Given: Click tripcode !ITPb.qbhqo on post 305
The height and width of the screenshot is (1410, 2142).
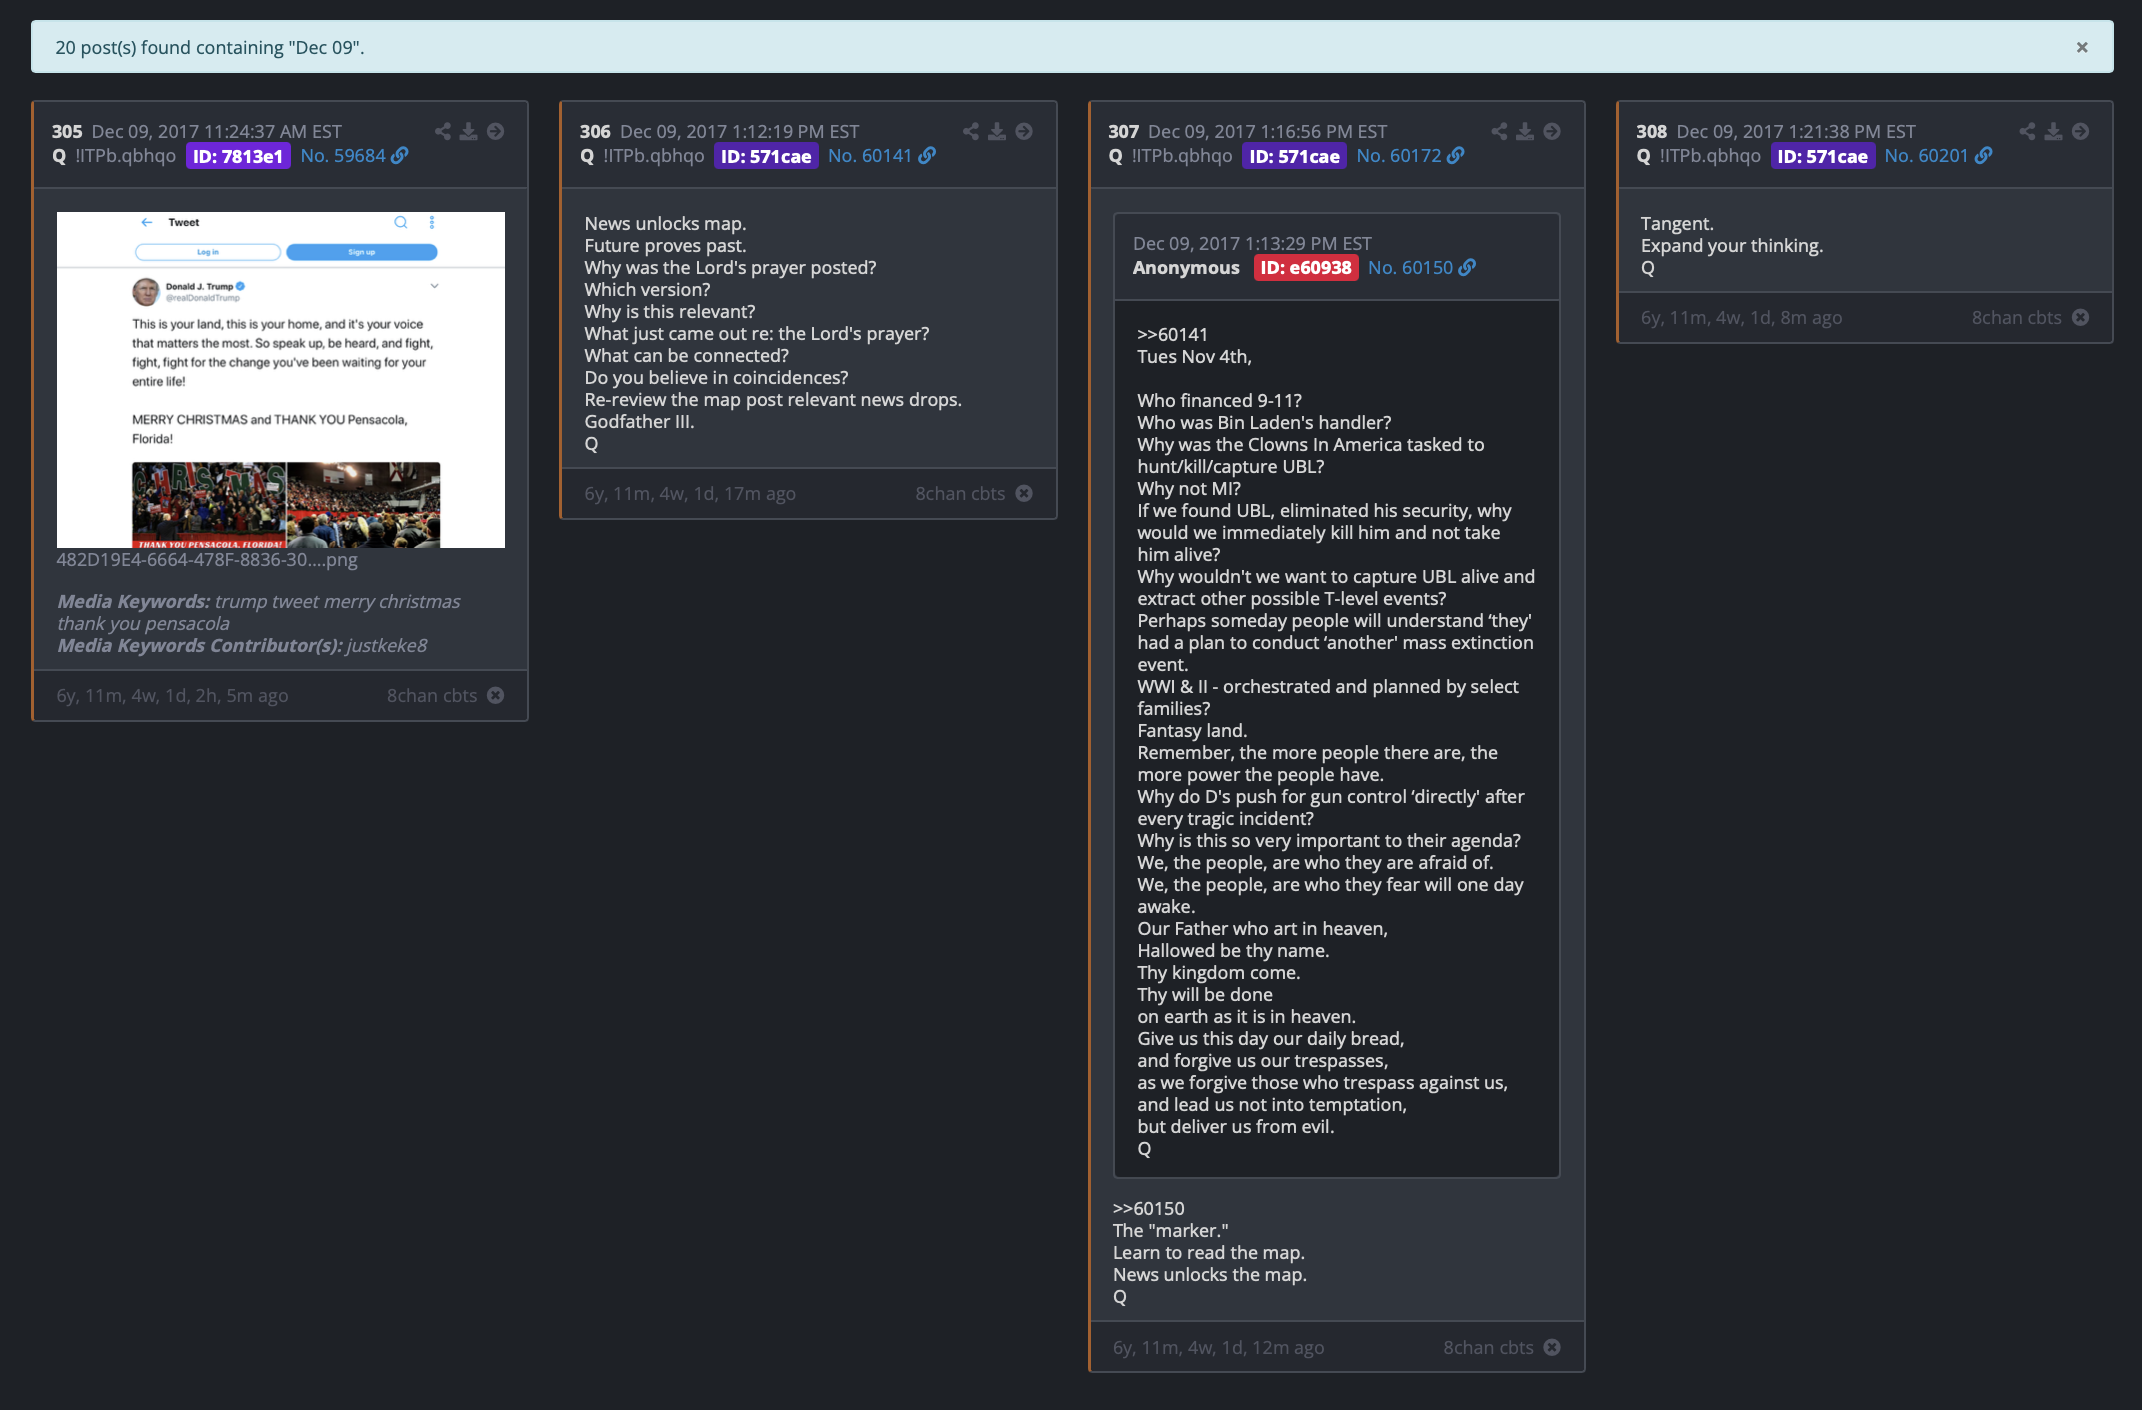Looking at the screenshot, I should pos(125,156).
